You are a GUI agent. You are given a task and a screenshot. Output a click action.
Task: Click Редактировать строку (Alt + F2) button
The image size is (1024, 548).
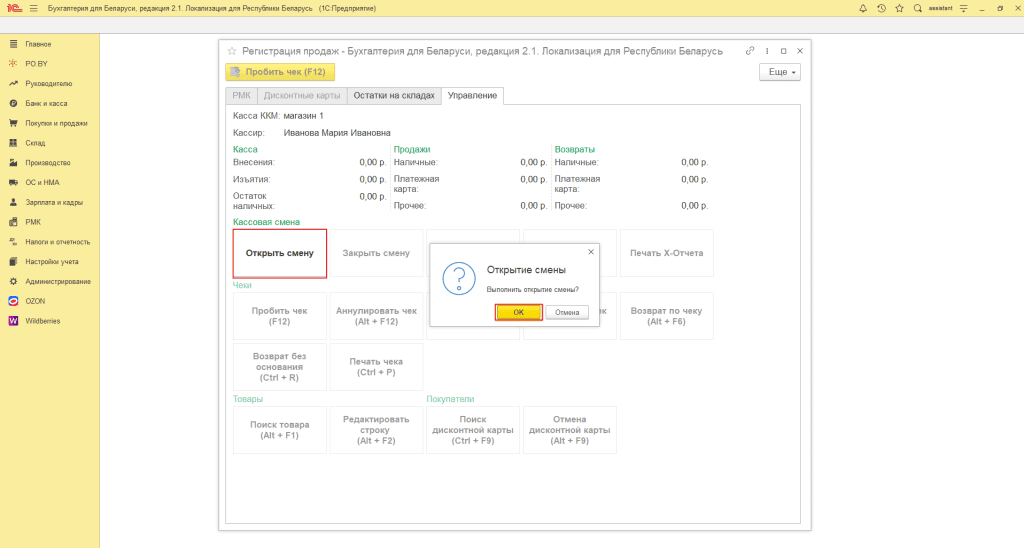pyautogui.click(x=376, y=430)
